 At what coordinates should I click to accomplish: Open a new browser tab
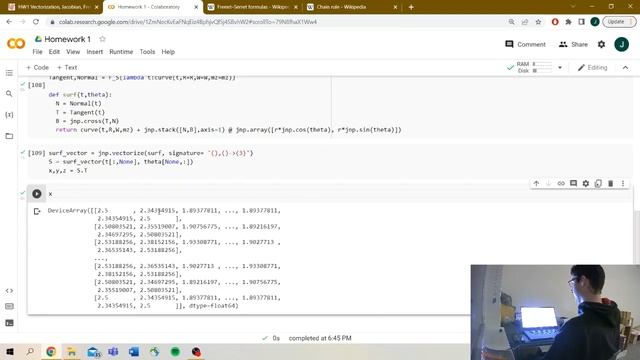pos(411,7)
